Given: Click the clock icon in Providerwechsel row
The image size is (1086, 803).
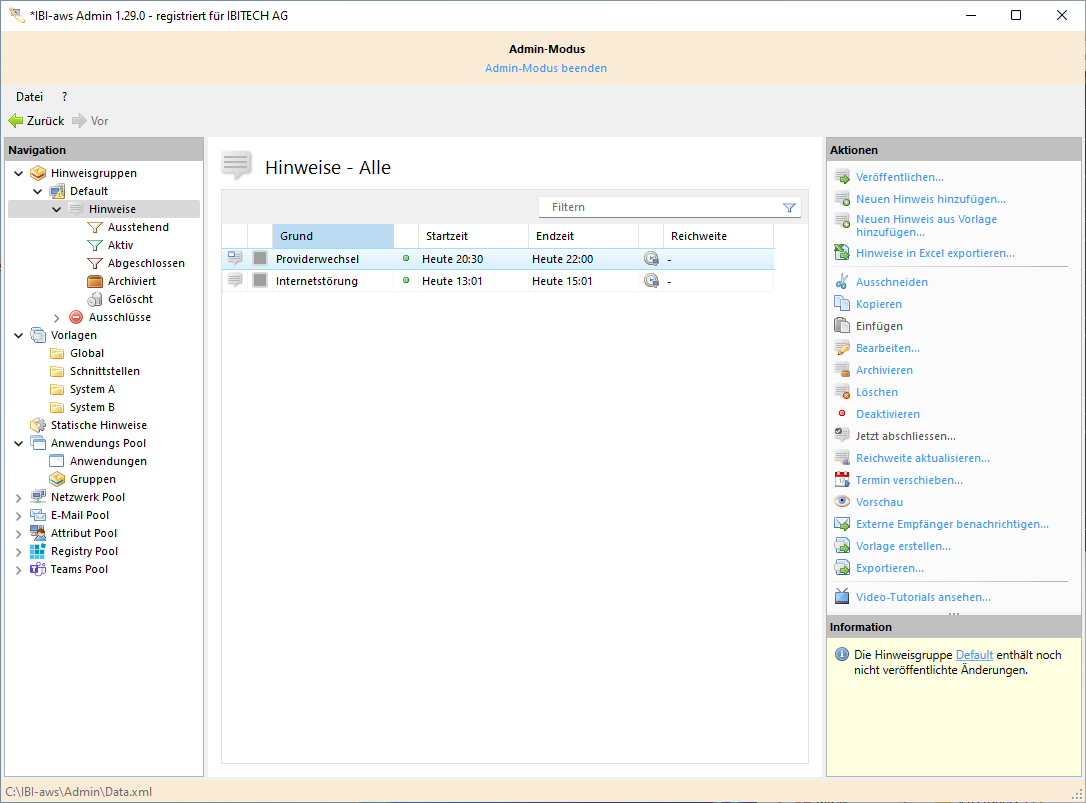Looking at the screenshot, I should coord(651,259).
